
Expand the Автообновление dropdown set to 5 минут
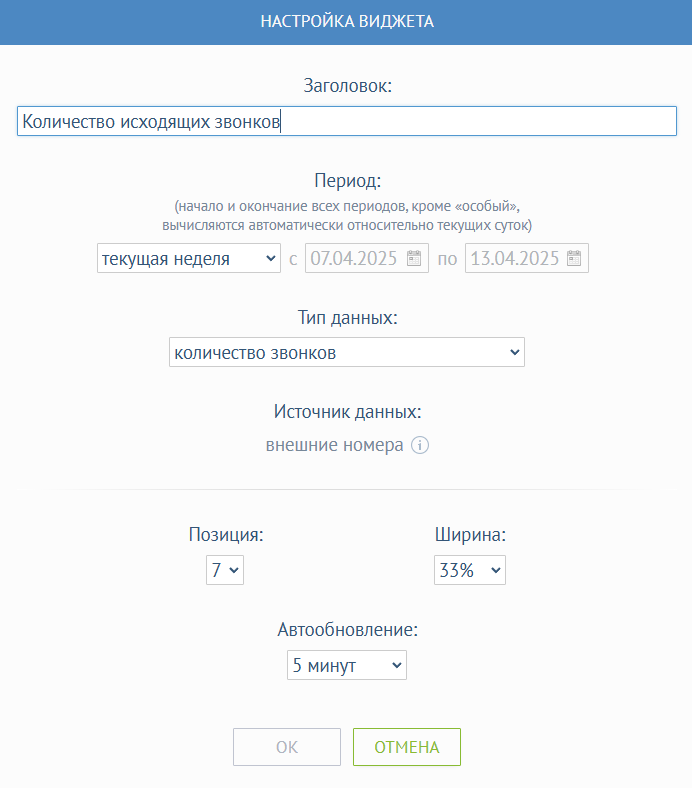[347, 665]
